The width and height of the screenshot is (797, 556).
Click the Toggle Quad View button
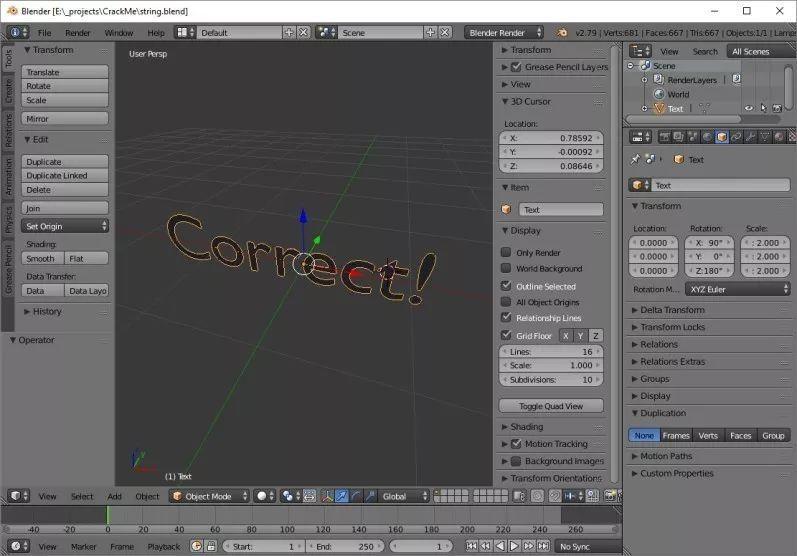[x=553, y=406]
